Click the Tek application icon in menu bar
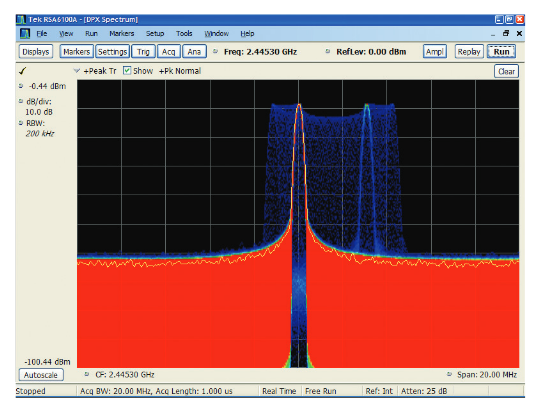 [25, 34]
